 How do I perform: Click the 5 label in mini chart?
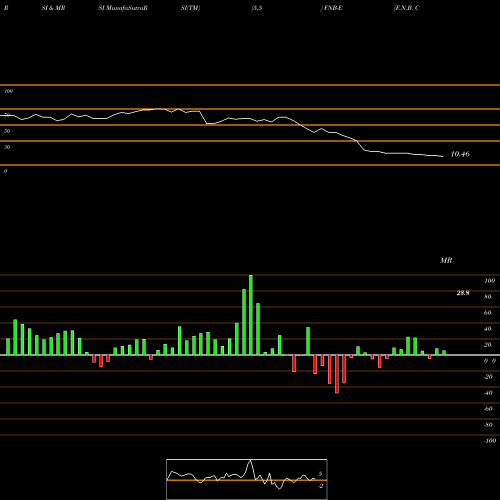pyautogui.click(x=320, y=474)
